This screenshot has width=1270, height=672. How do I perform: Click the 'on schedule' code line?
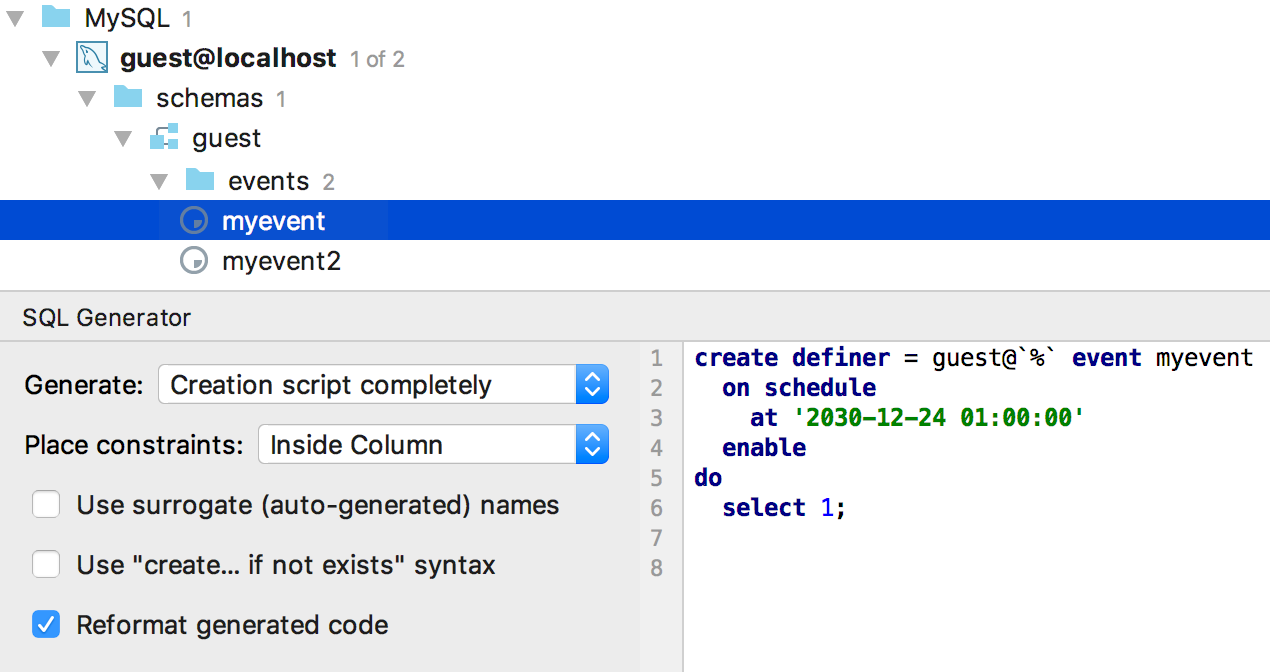click(799, 387)
